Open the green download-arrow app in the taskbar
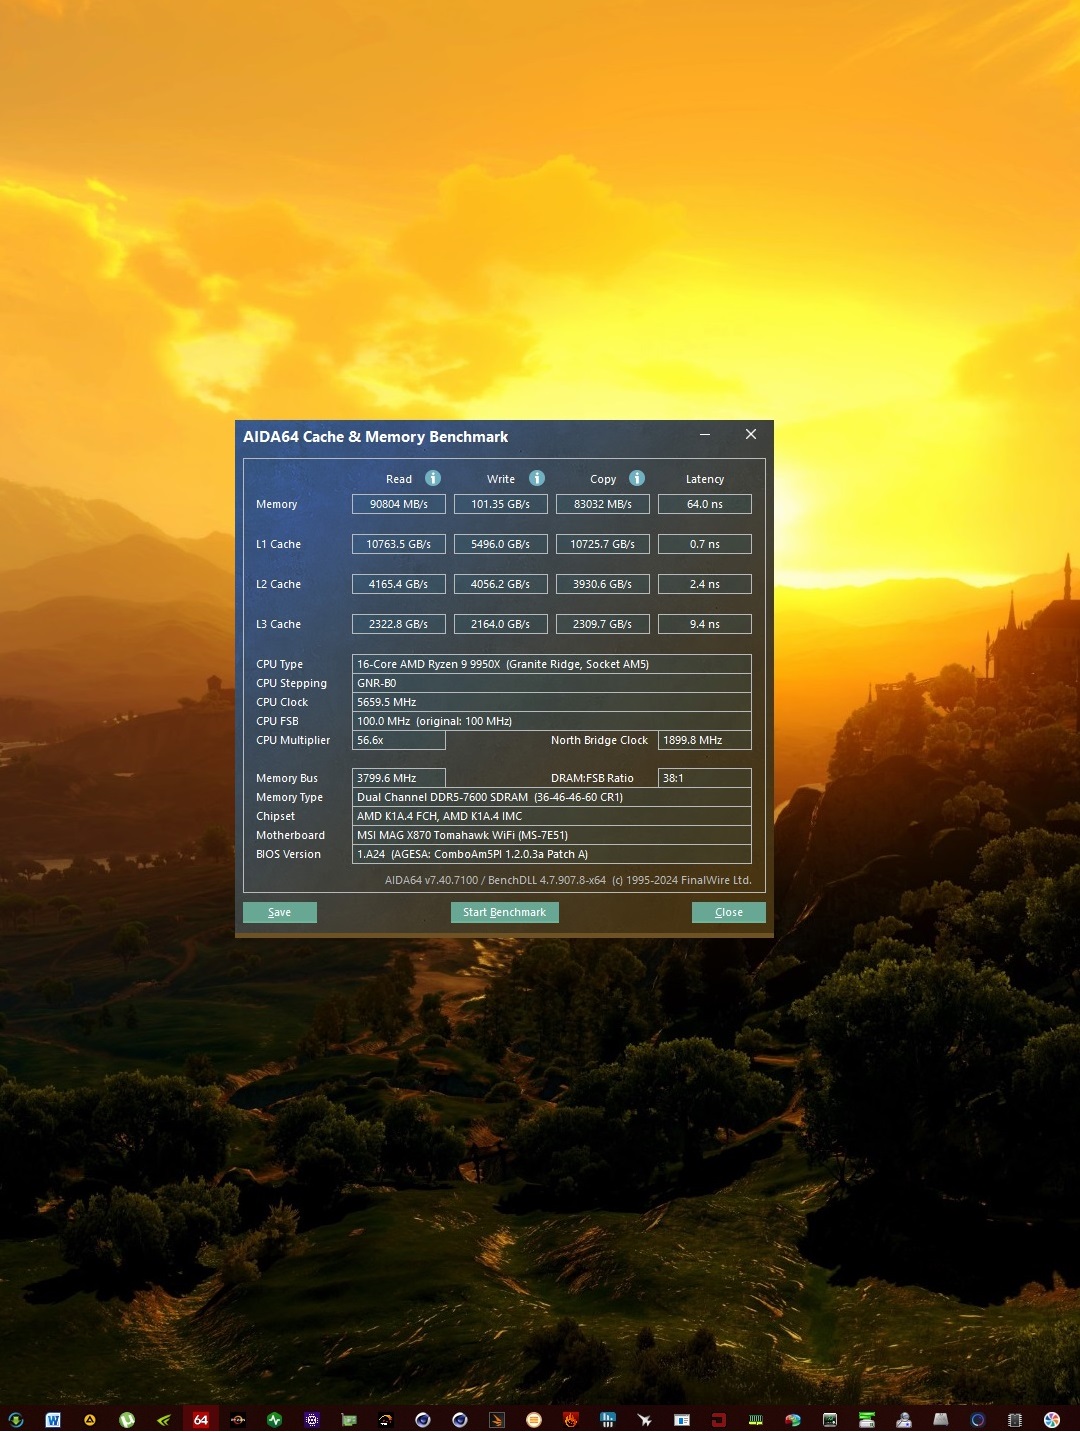1080x1432 pixels. click(15, 1419)
